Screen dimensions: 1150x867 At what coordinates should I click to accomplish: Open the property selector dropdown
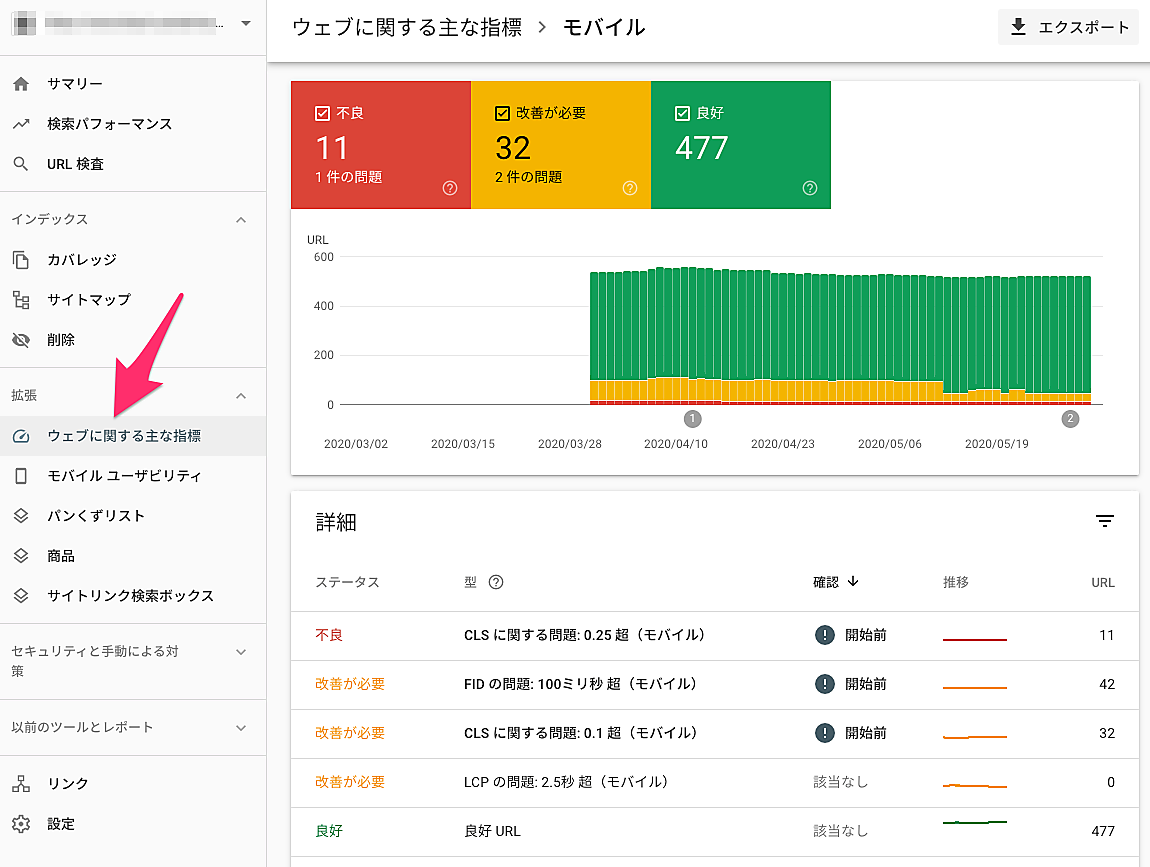(245, 24)
